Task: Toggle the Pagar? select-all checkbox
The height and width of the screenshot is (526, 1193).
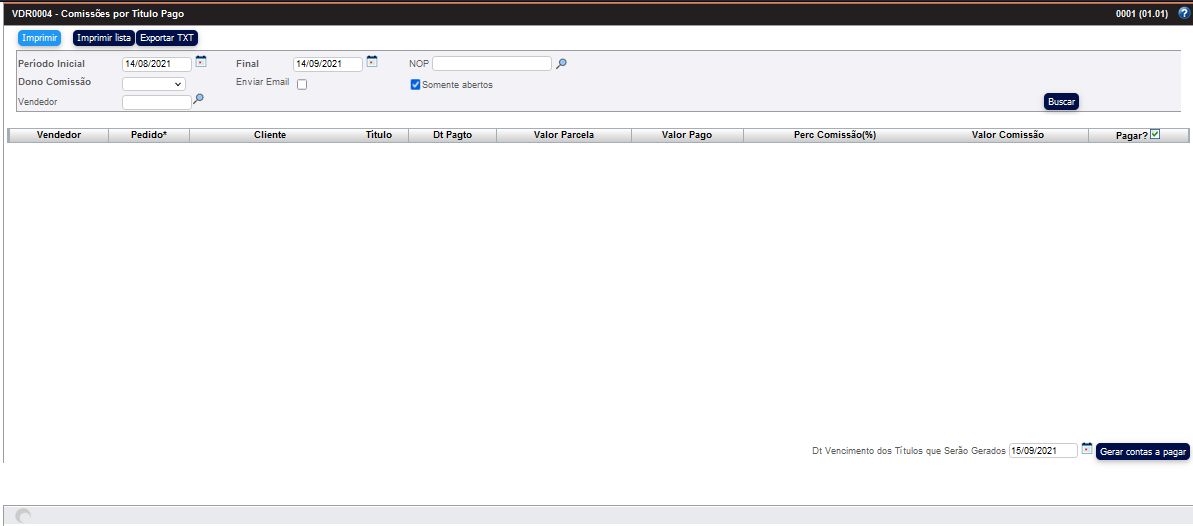Action: click(x=1155, y=134)
